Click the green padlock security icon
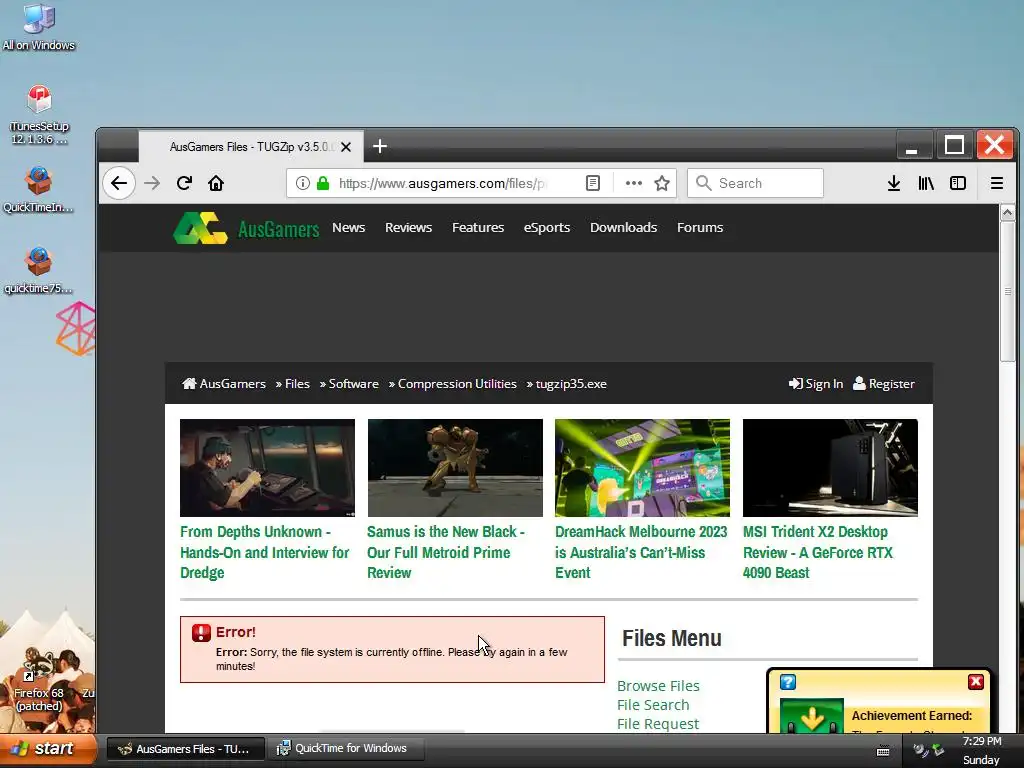Viewport: 1024px width, 768px height. (323, 183)
